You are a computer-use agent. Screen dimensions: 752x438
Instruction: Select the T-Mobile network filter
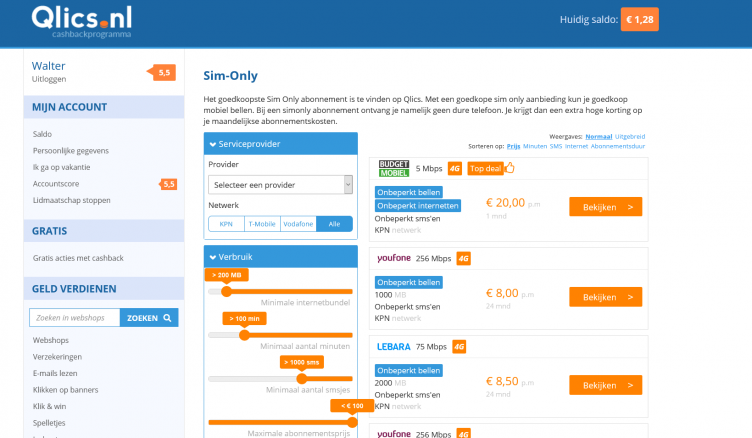262,224
